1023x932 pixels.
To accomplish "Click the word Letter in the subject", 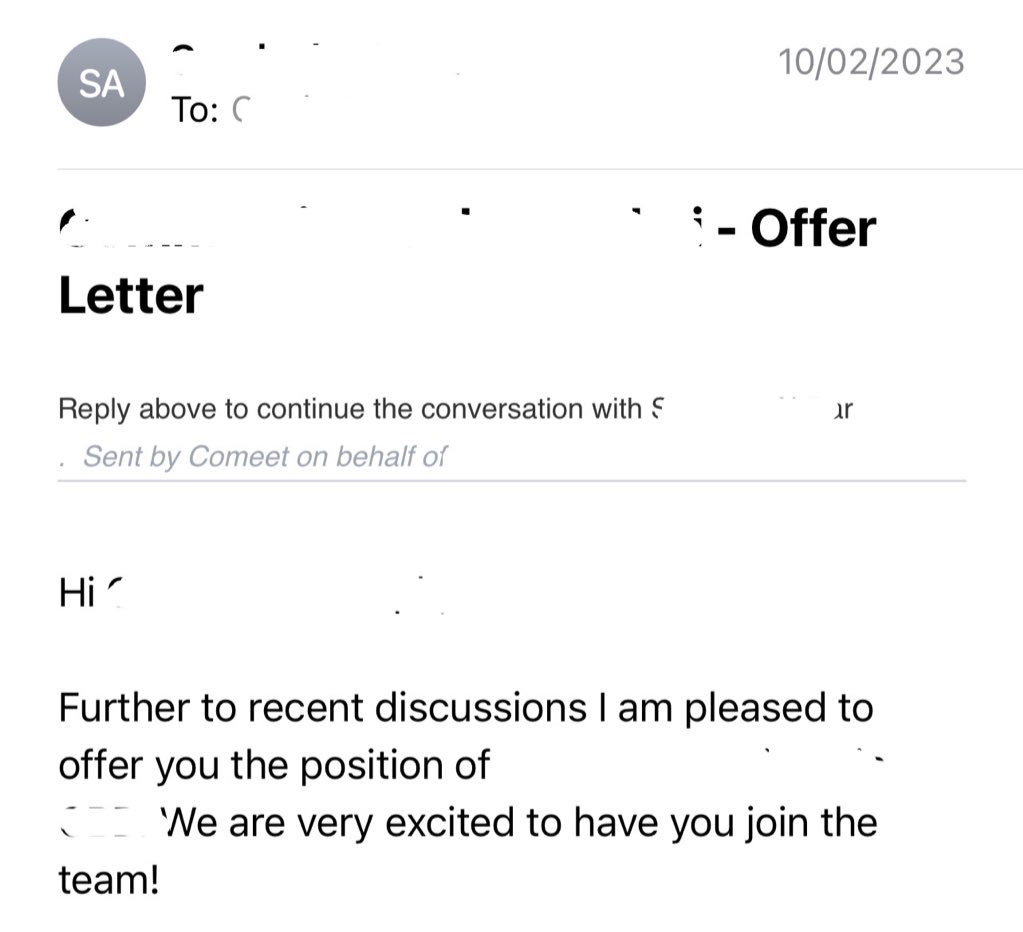I will (131, 296).
